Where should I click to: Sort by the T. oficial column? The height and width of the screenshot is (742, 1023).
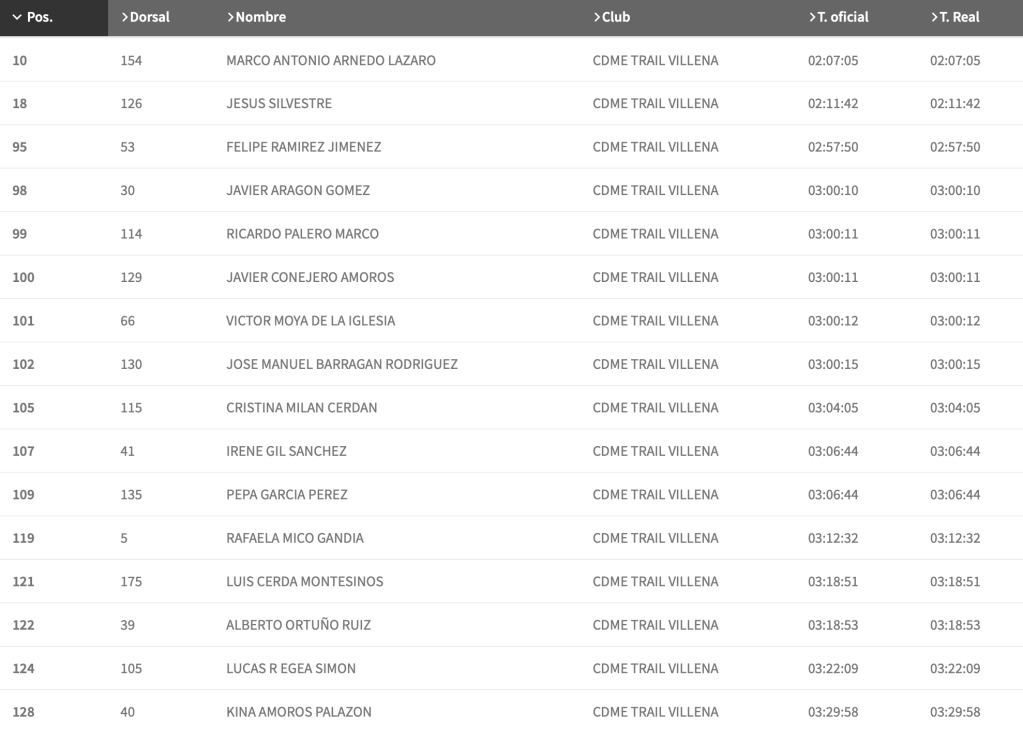[x=838, y=17]
